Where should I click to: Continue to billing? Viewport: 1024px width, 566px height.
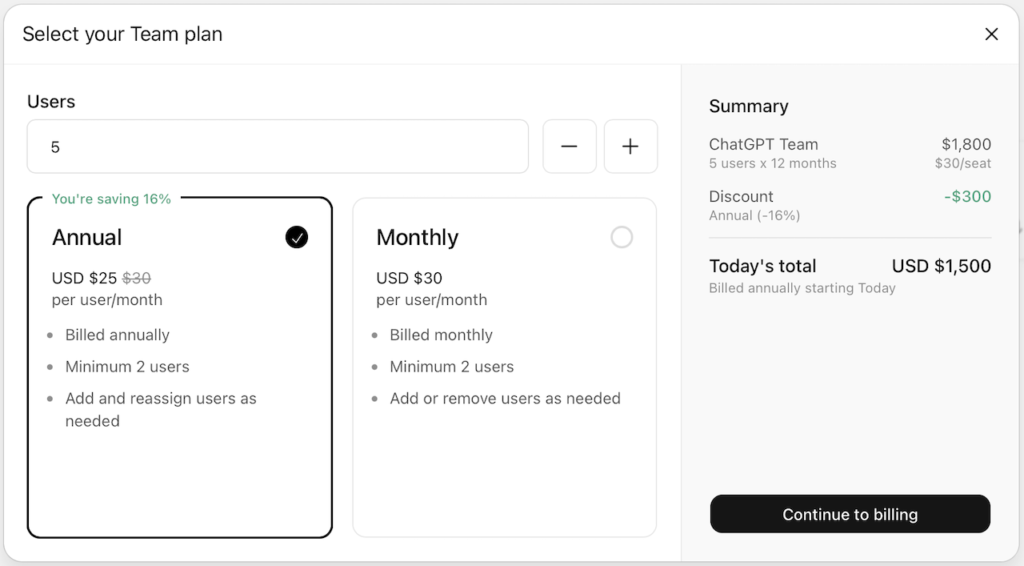849,515
